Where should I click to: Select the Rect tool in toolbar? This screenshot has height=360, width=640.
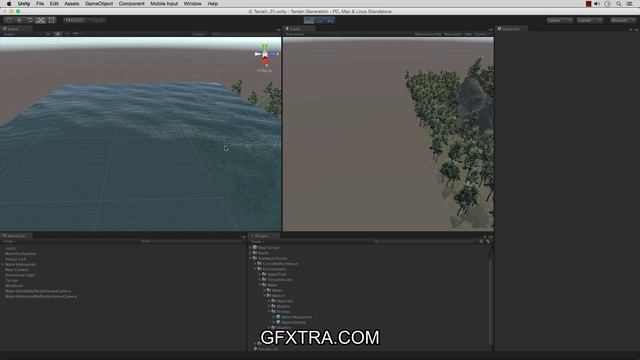click(x=51, y=20)
